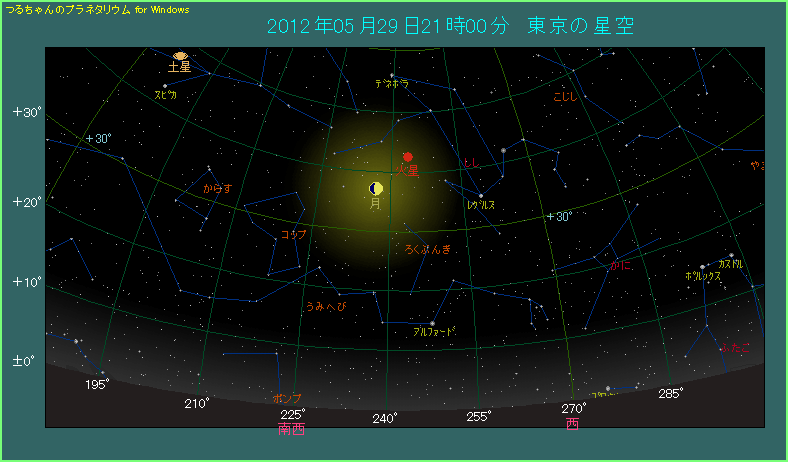Screen dimensions: 788x462
Task: Click the 月 label under the Moon
Action: [x=375, y=204]
